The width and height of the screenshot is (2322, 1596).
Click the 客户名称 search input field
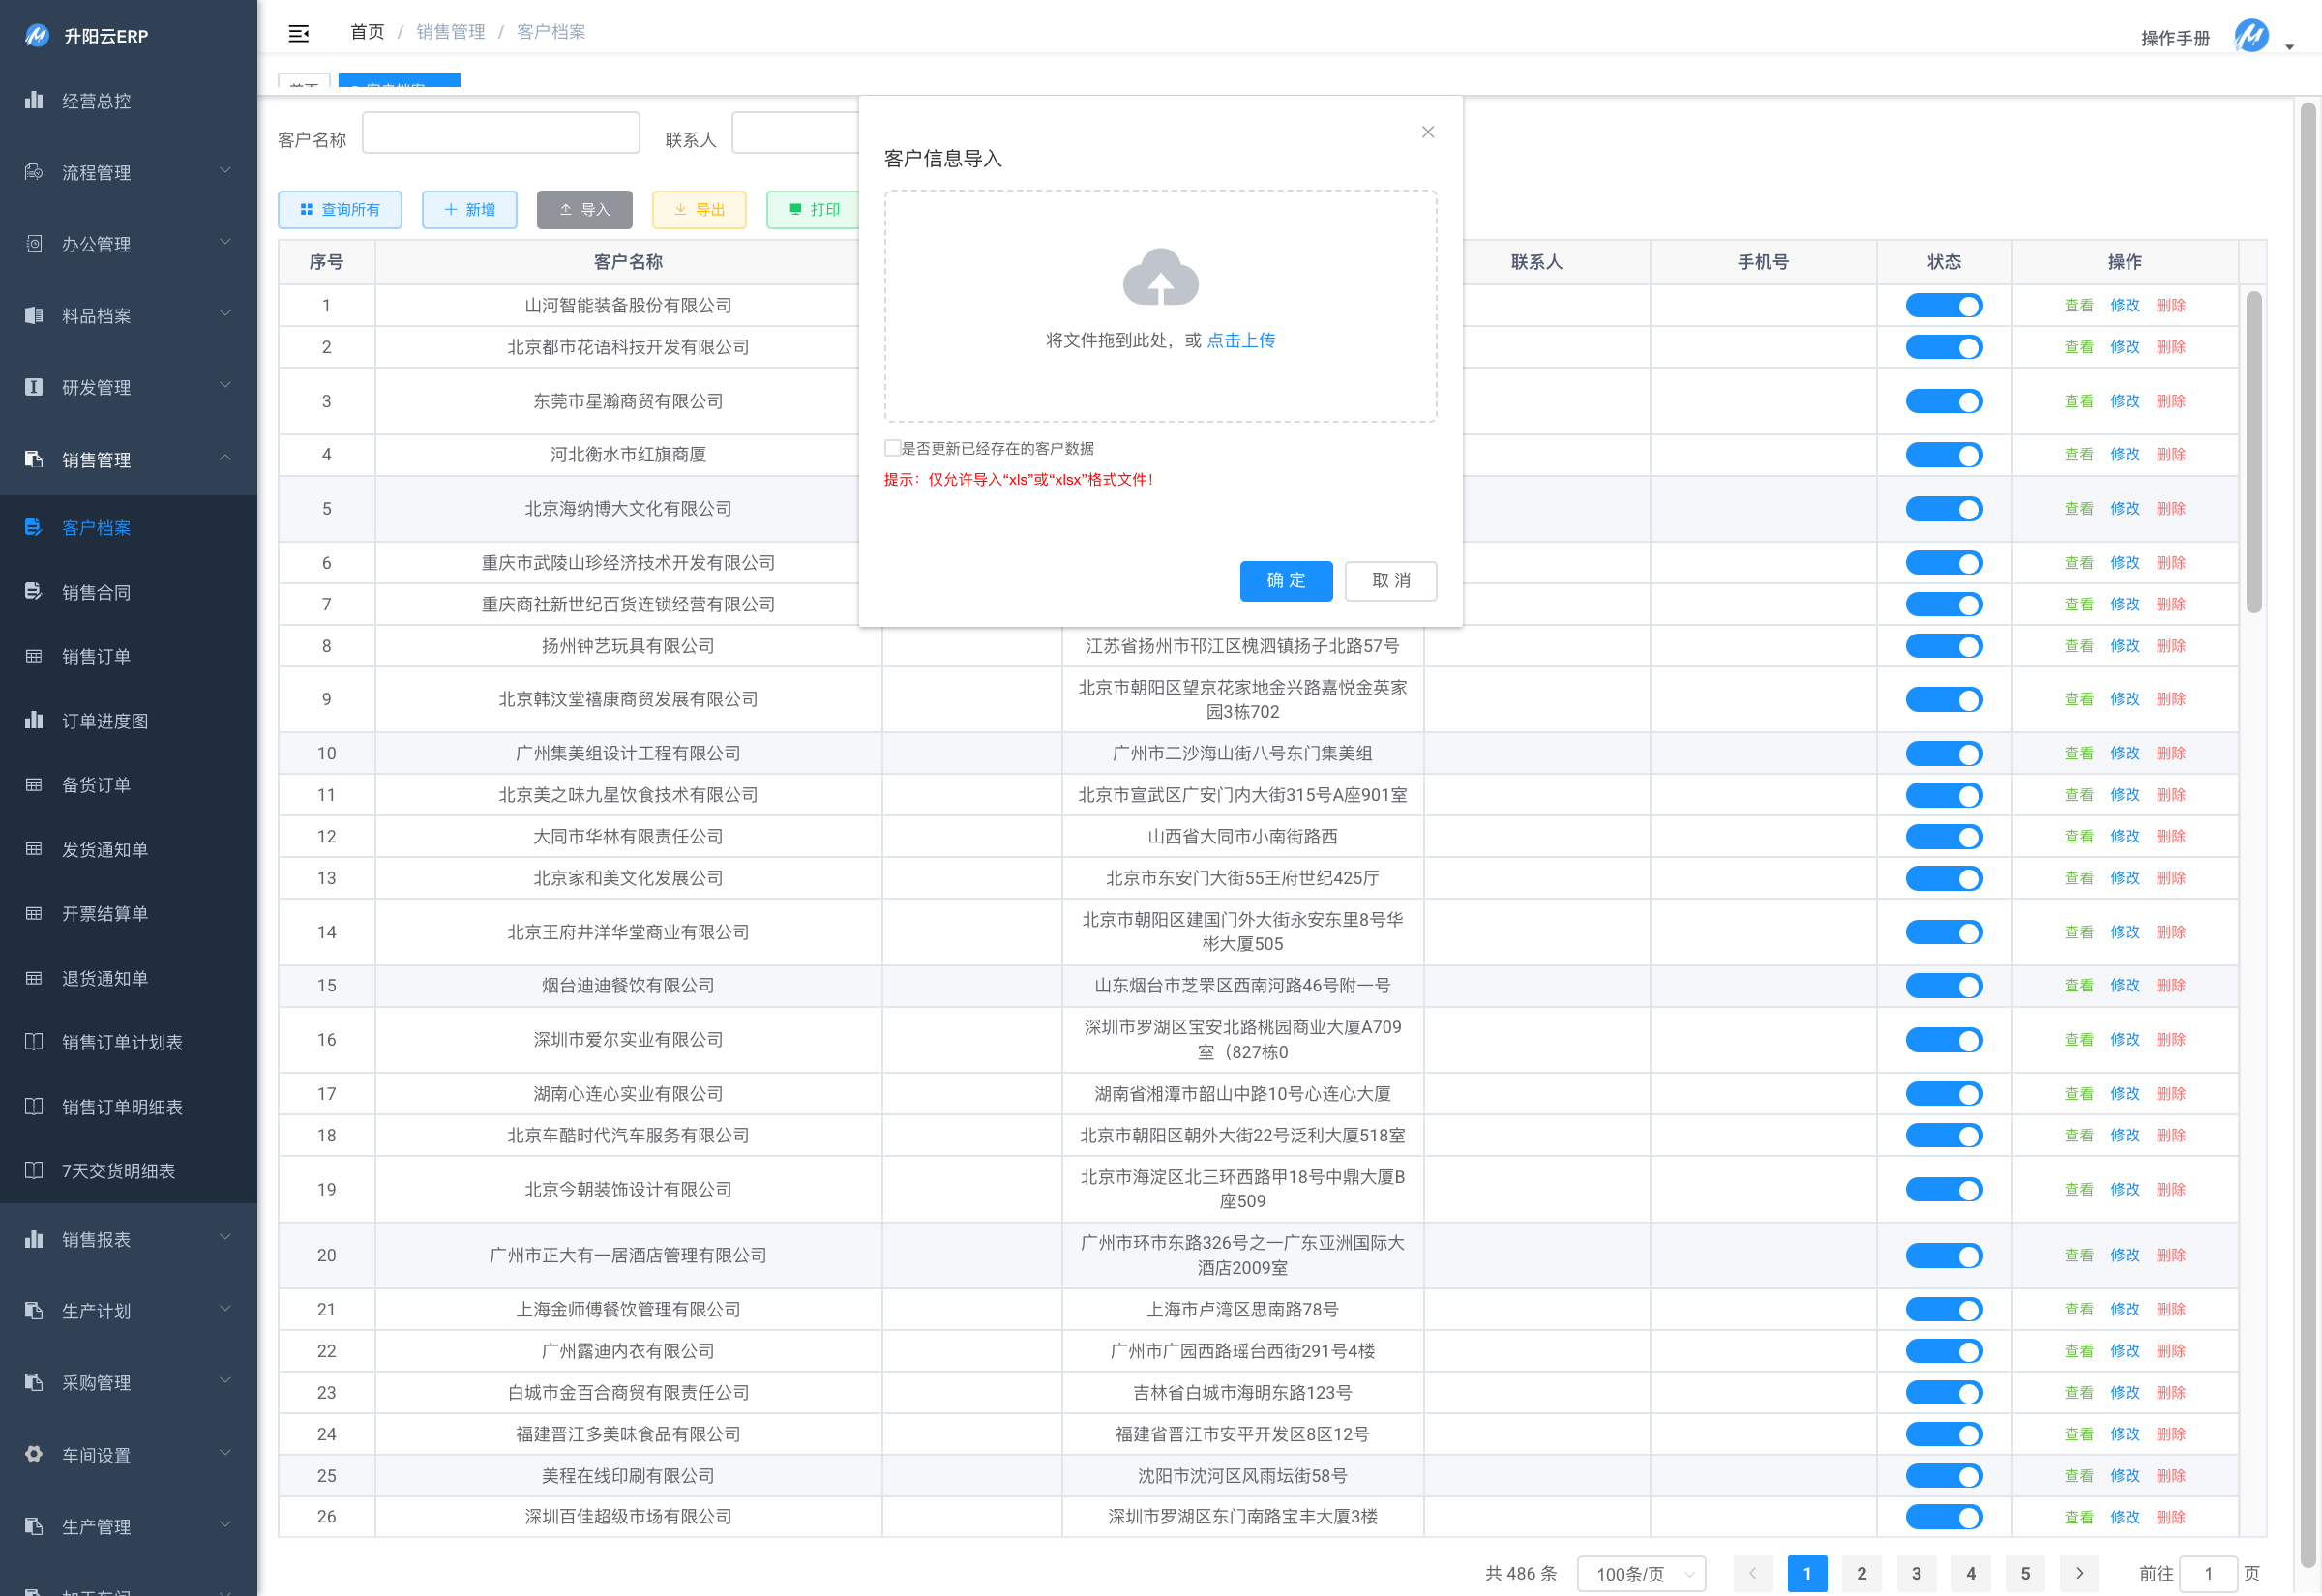pos(500,134)
